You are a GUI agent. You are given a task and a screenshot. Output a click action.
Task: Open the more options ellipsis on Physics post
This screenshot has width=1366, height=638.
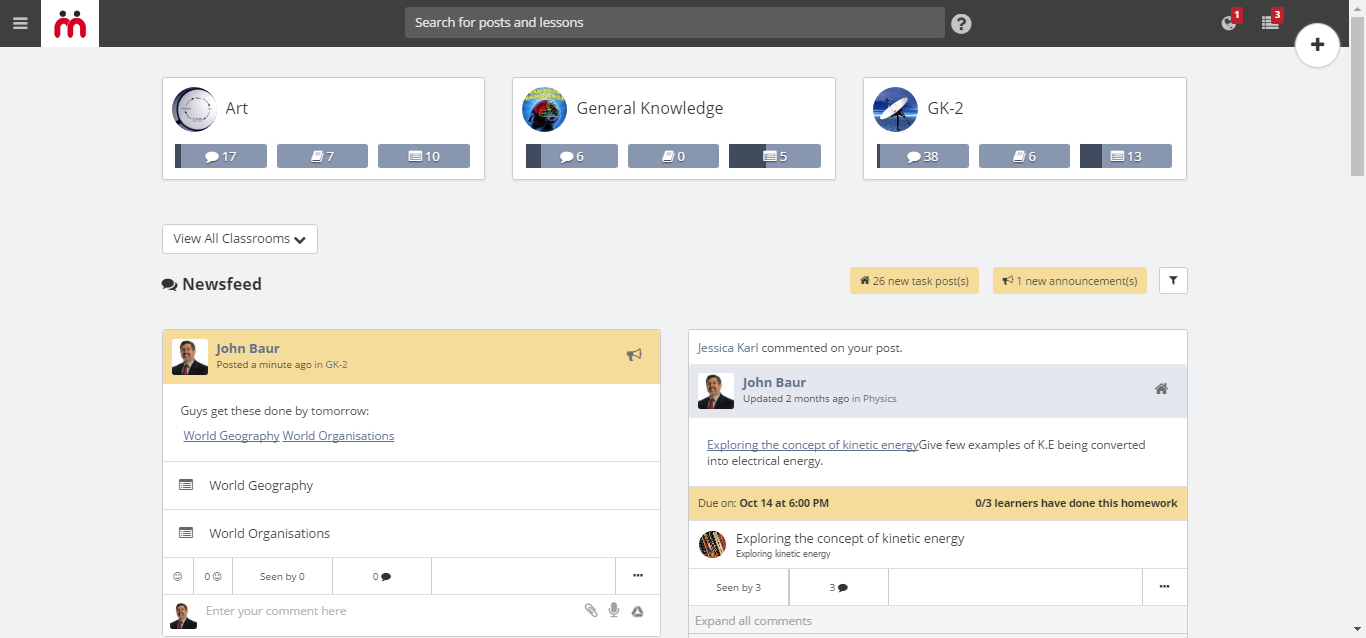point(1165,587)
